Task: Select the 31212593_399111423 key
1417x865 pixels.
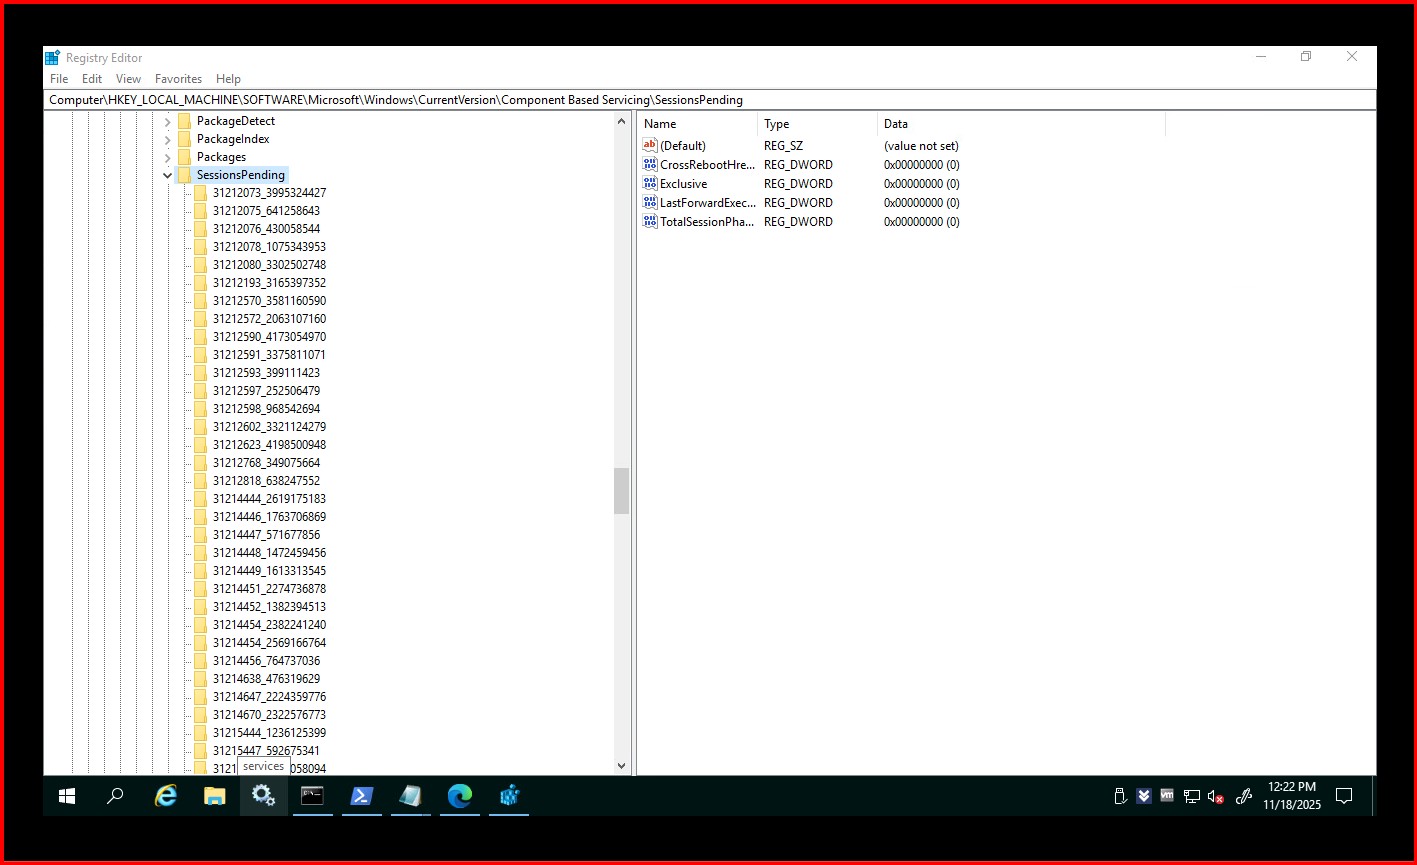Action: pyautogui.click(x=266, y=373)
